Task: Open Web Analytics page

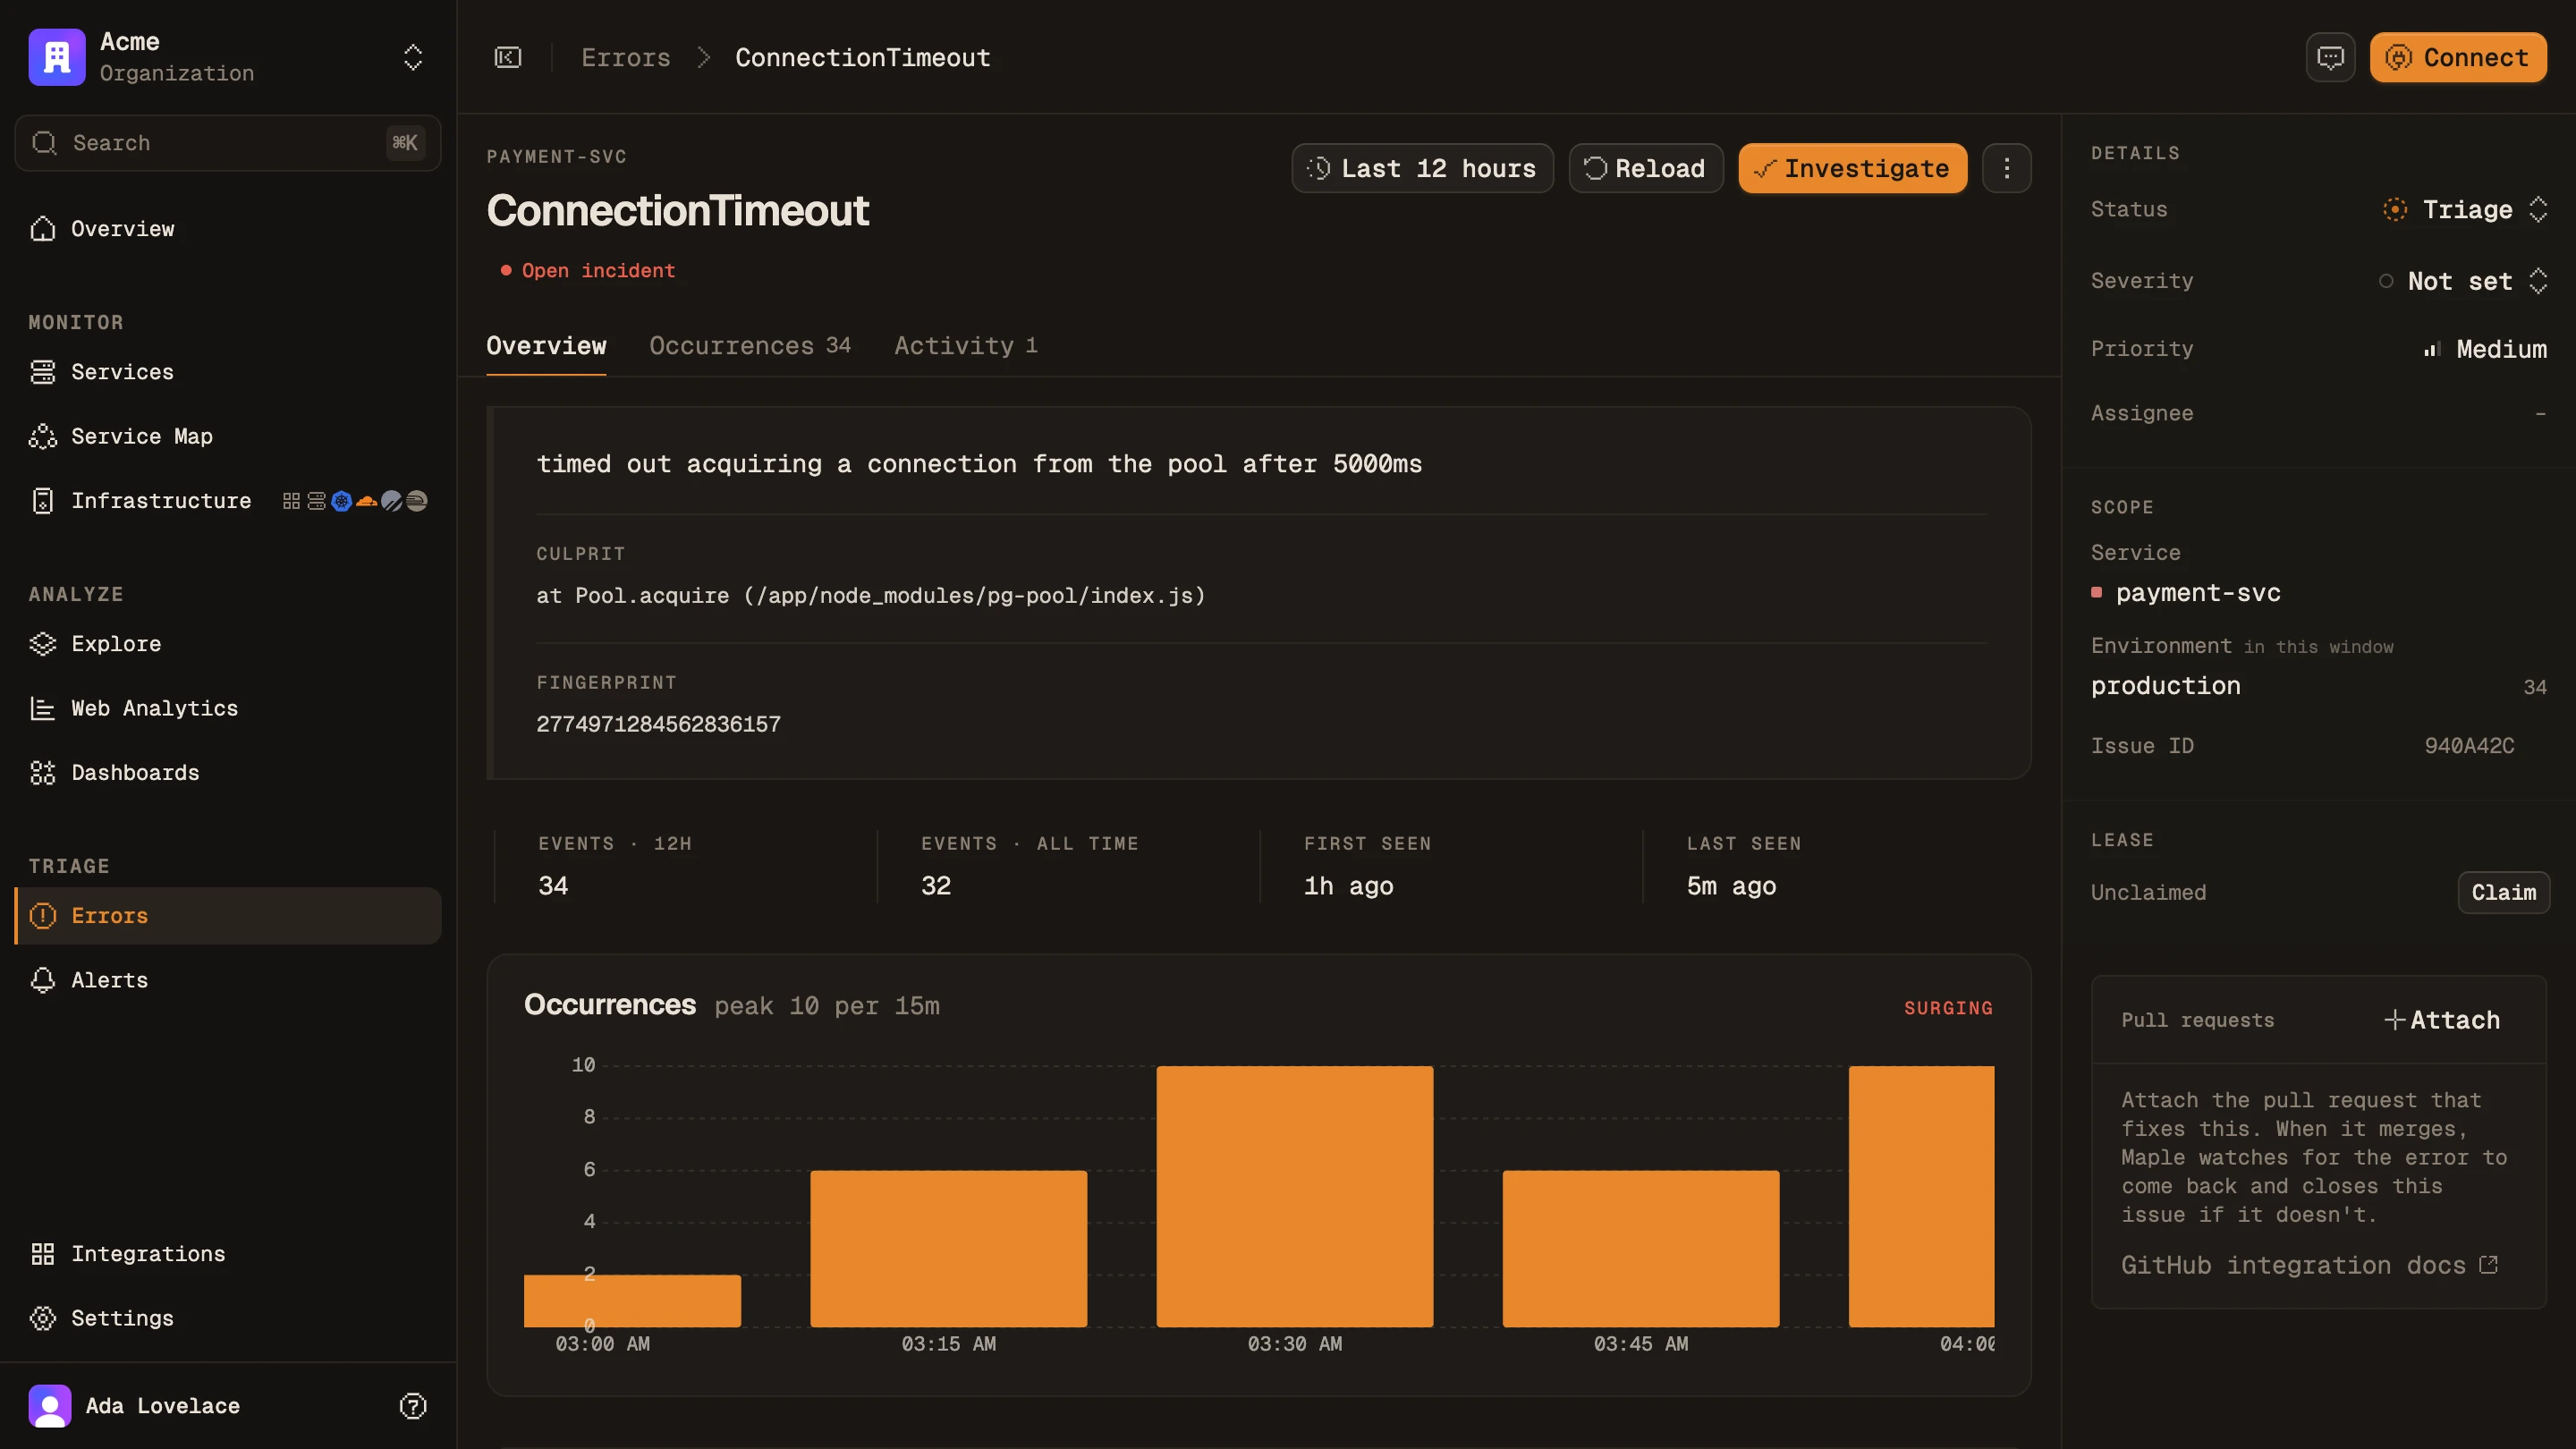Action: point(228,708)
